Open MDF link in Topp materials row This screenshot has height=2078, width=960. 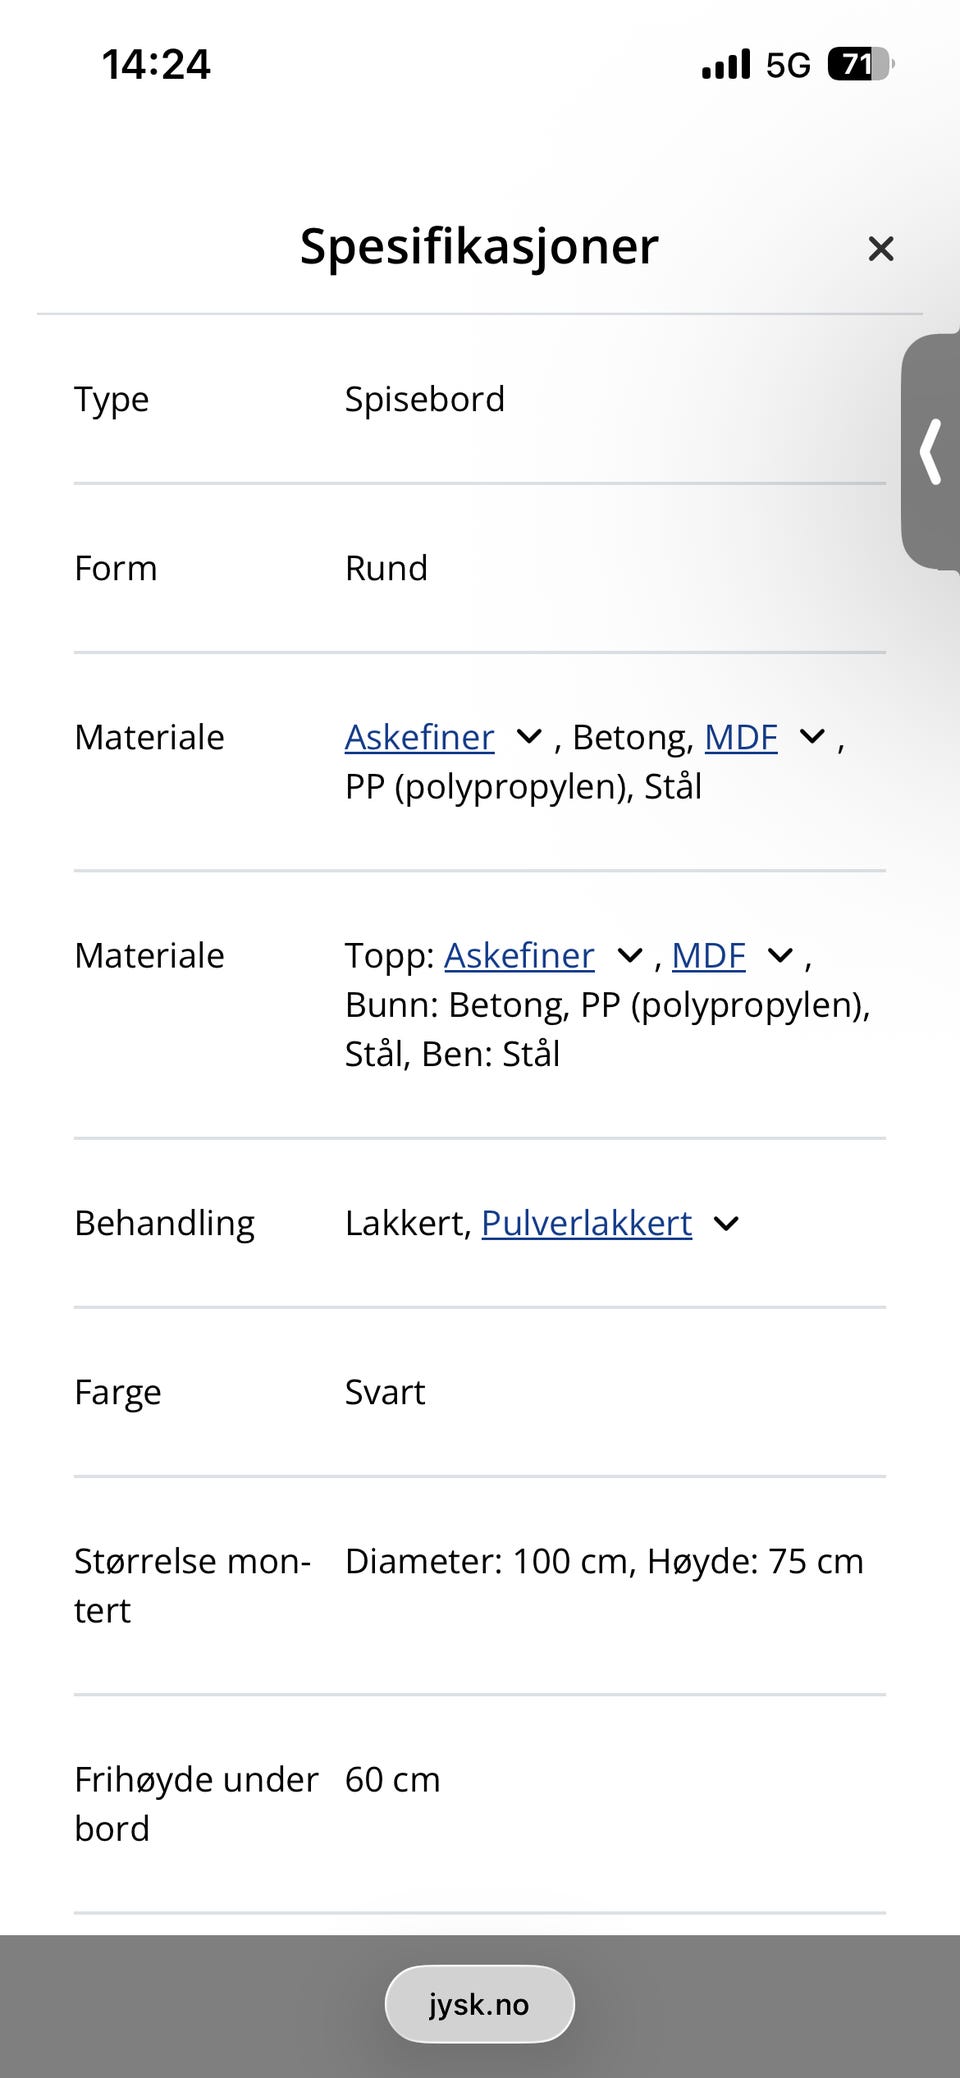(x=709, y=955)
